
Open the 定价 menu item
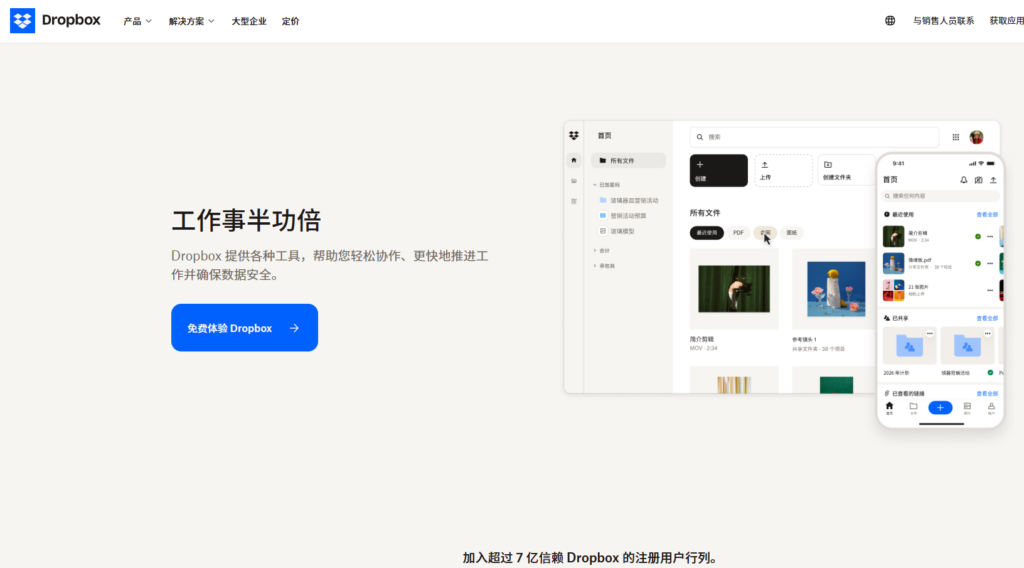pyautogui.click(x=291, y=22)
